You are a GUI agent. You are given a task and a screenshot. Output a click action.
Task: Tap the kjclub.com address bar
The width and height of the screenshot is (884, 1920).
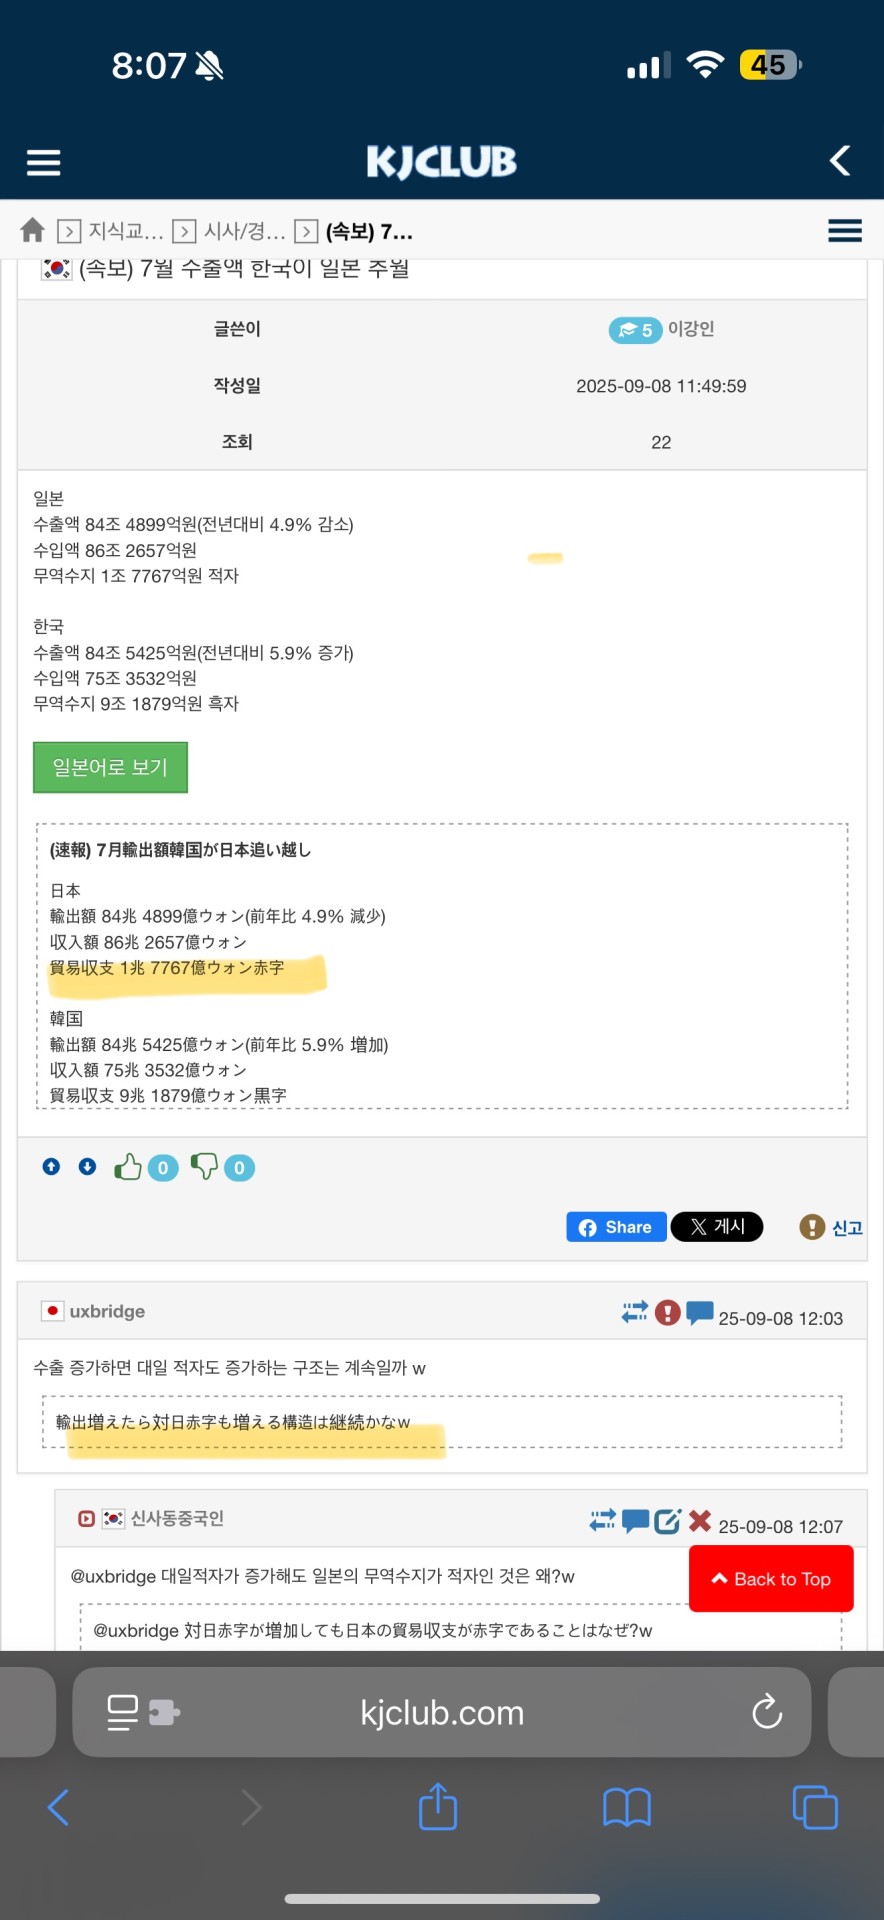tap(442, 1712)
